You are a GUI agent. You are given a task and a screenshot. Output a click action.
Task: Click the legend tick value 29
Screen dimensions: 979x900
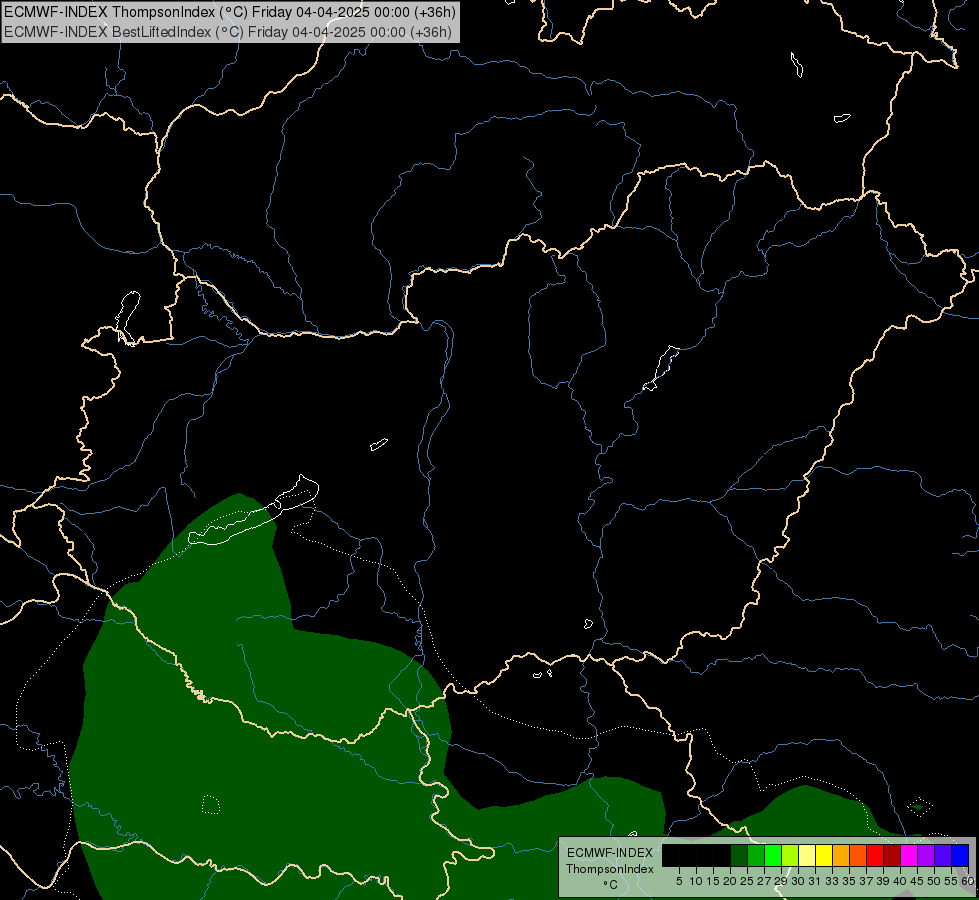[780, 881]
